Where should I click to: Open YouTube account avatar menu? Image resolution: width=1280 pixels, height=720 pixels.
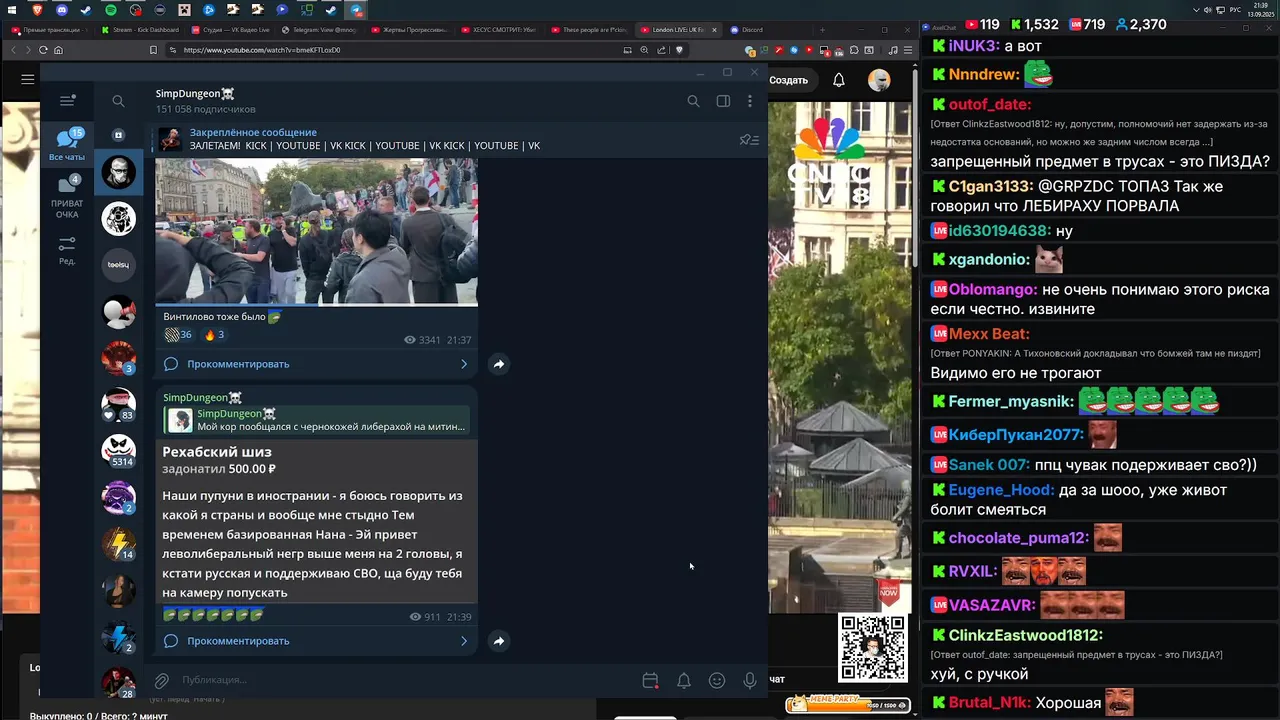[879, 80]
